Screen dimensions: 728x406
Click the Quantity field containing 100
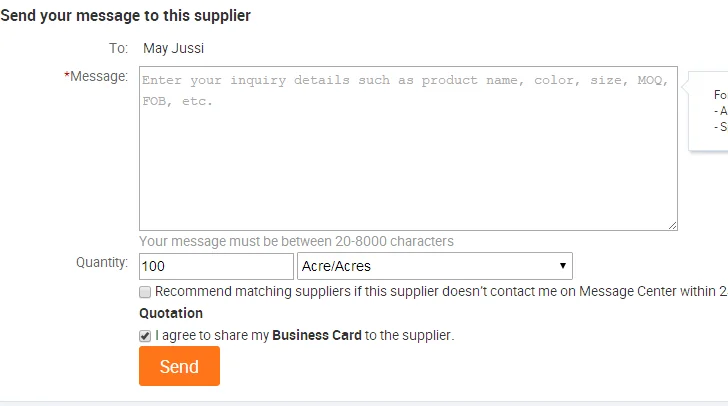(216, 266)
